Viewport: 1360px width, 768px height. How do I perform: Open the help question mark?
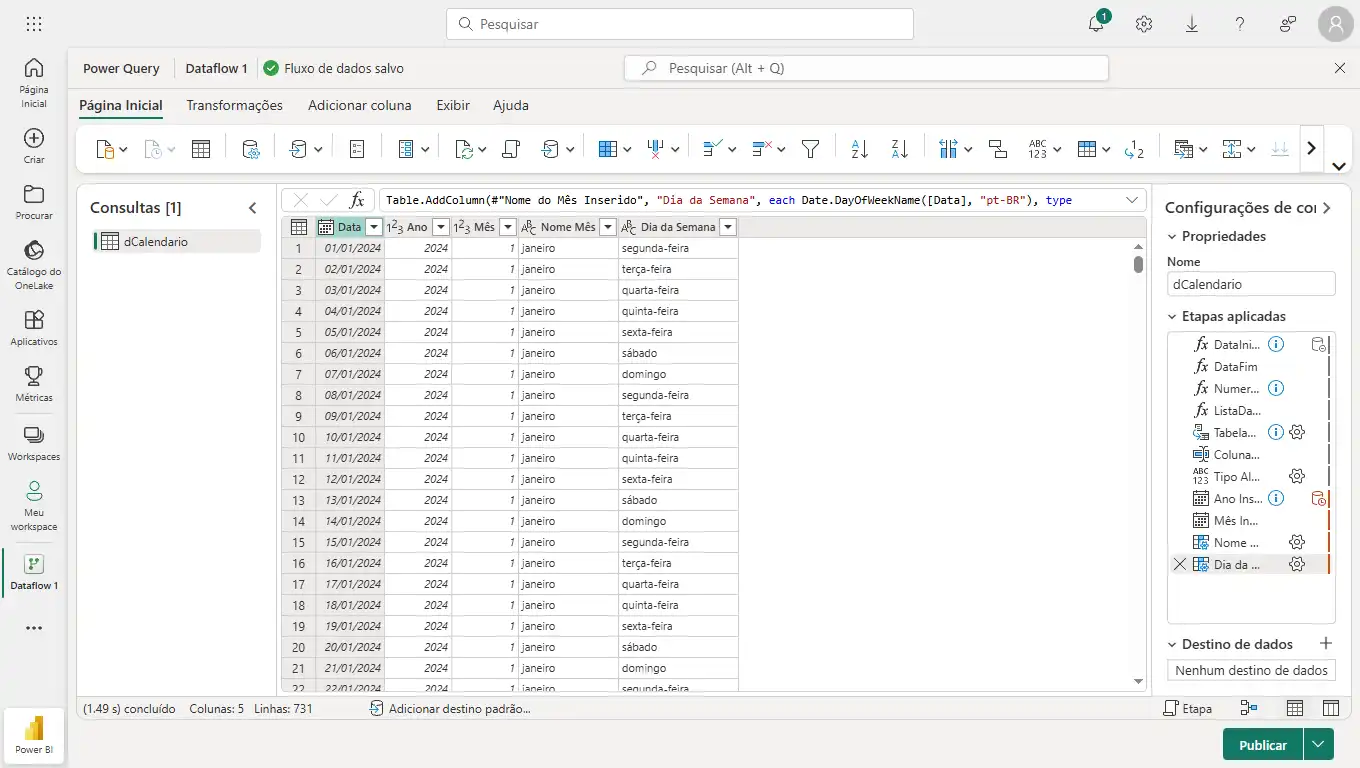tap(1240, 24)
